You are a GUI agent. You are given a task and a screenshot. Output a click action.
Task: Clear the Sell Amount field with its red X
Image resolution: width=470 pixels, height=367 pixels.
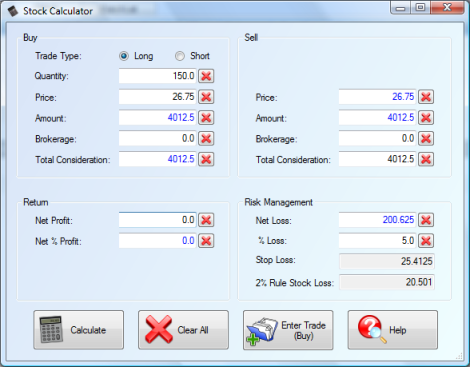click(426, 118)
